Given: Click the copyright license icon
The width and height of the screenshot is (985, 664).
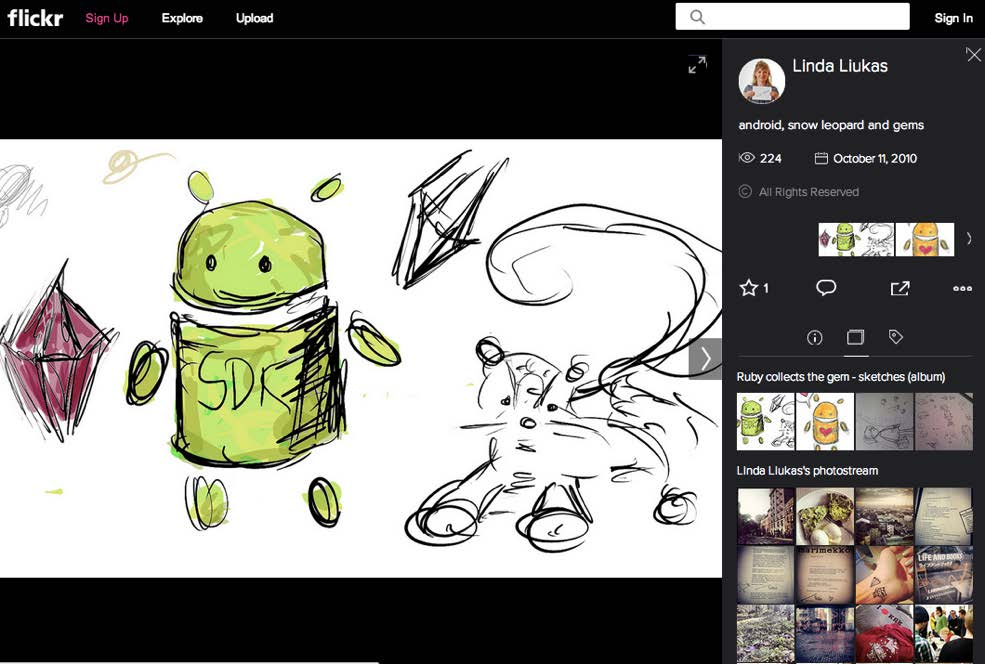Looking at the screenshot, I should (x=745, y=192).
